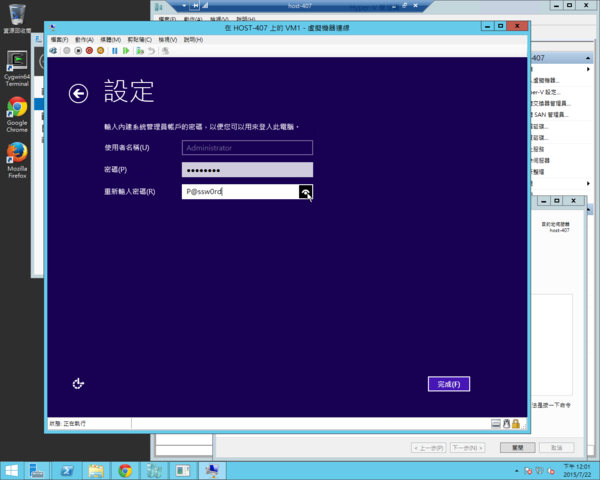Viewport: 600px width, 480px height.
Task: Click the red Shut Down toolbar icon
Action: pos(89,51)
